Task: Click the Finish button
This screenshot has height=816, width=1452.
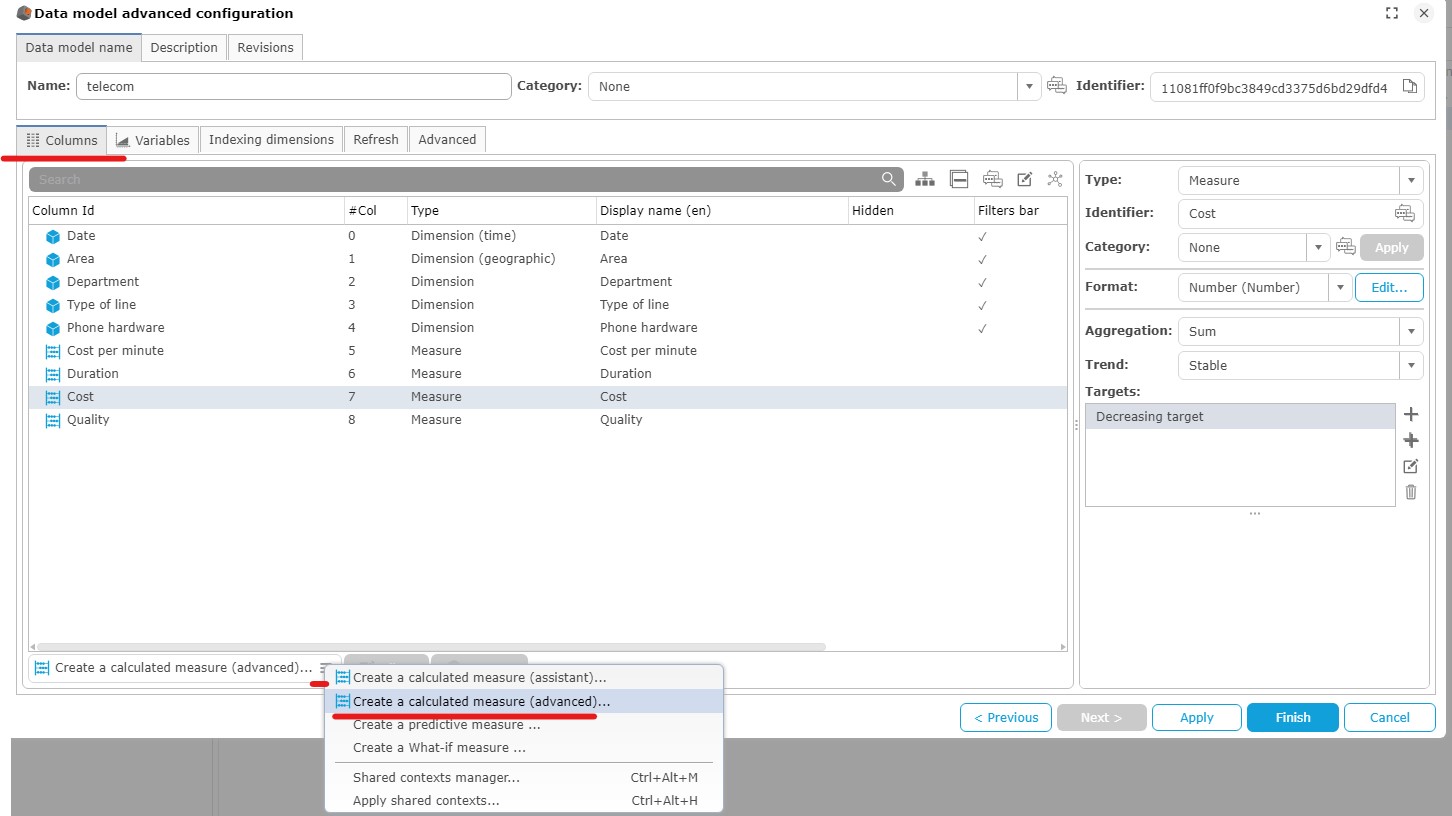Action: (1292, 717)
